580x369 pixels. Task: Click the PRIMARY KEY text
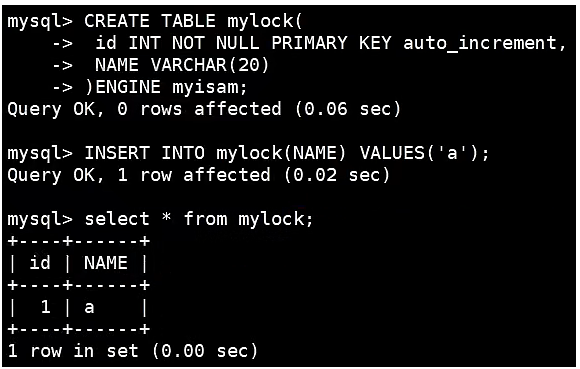coord(331,43)
